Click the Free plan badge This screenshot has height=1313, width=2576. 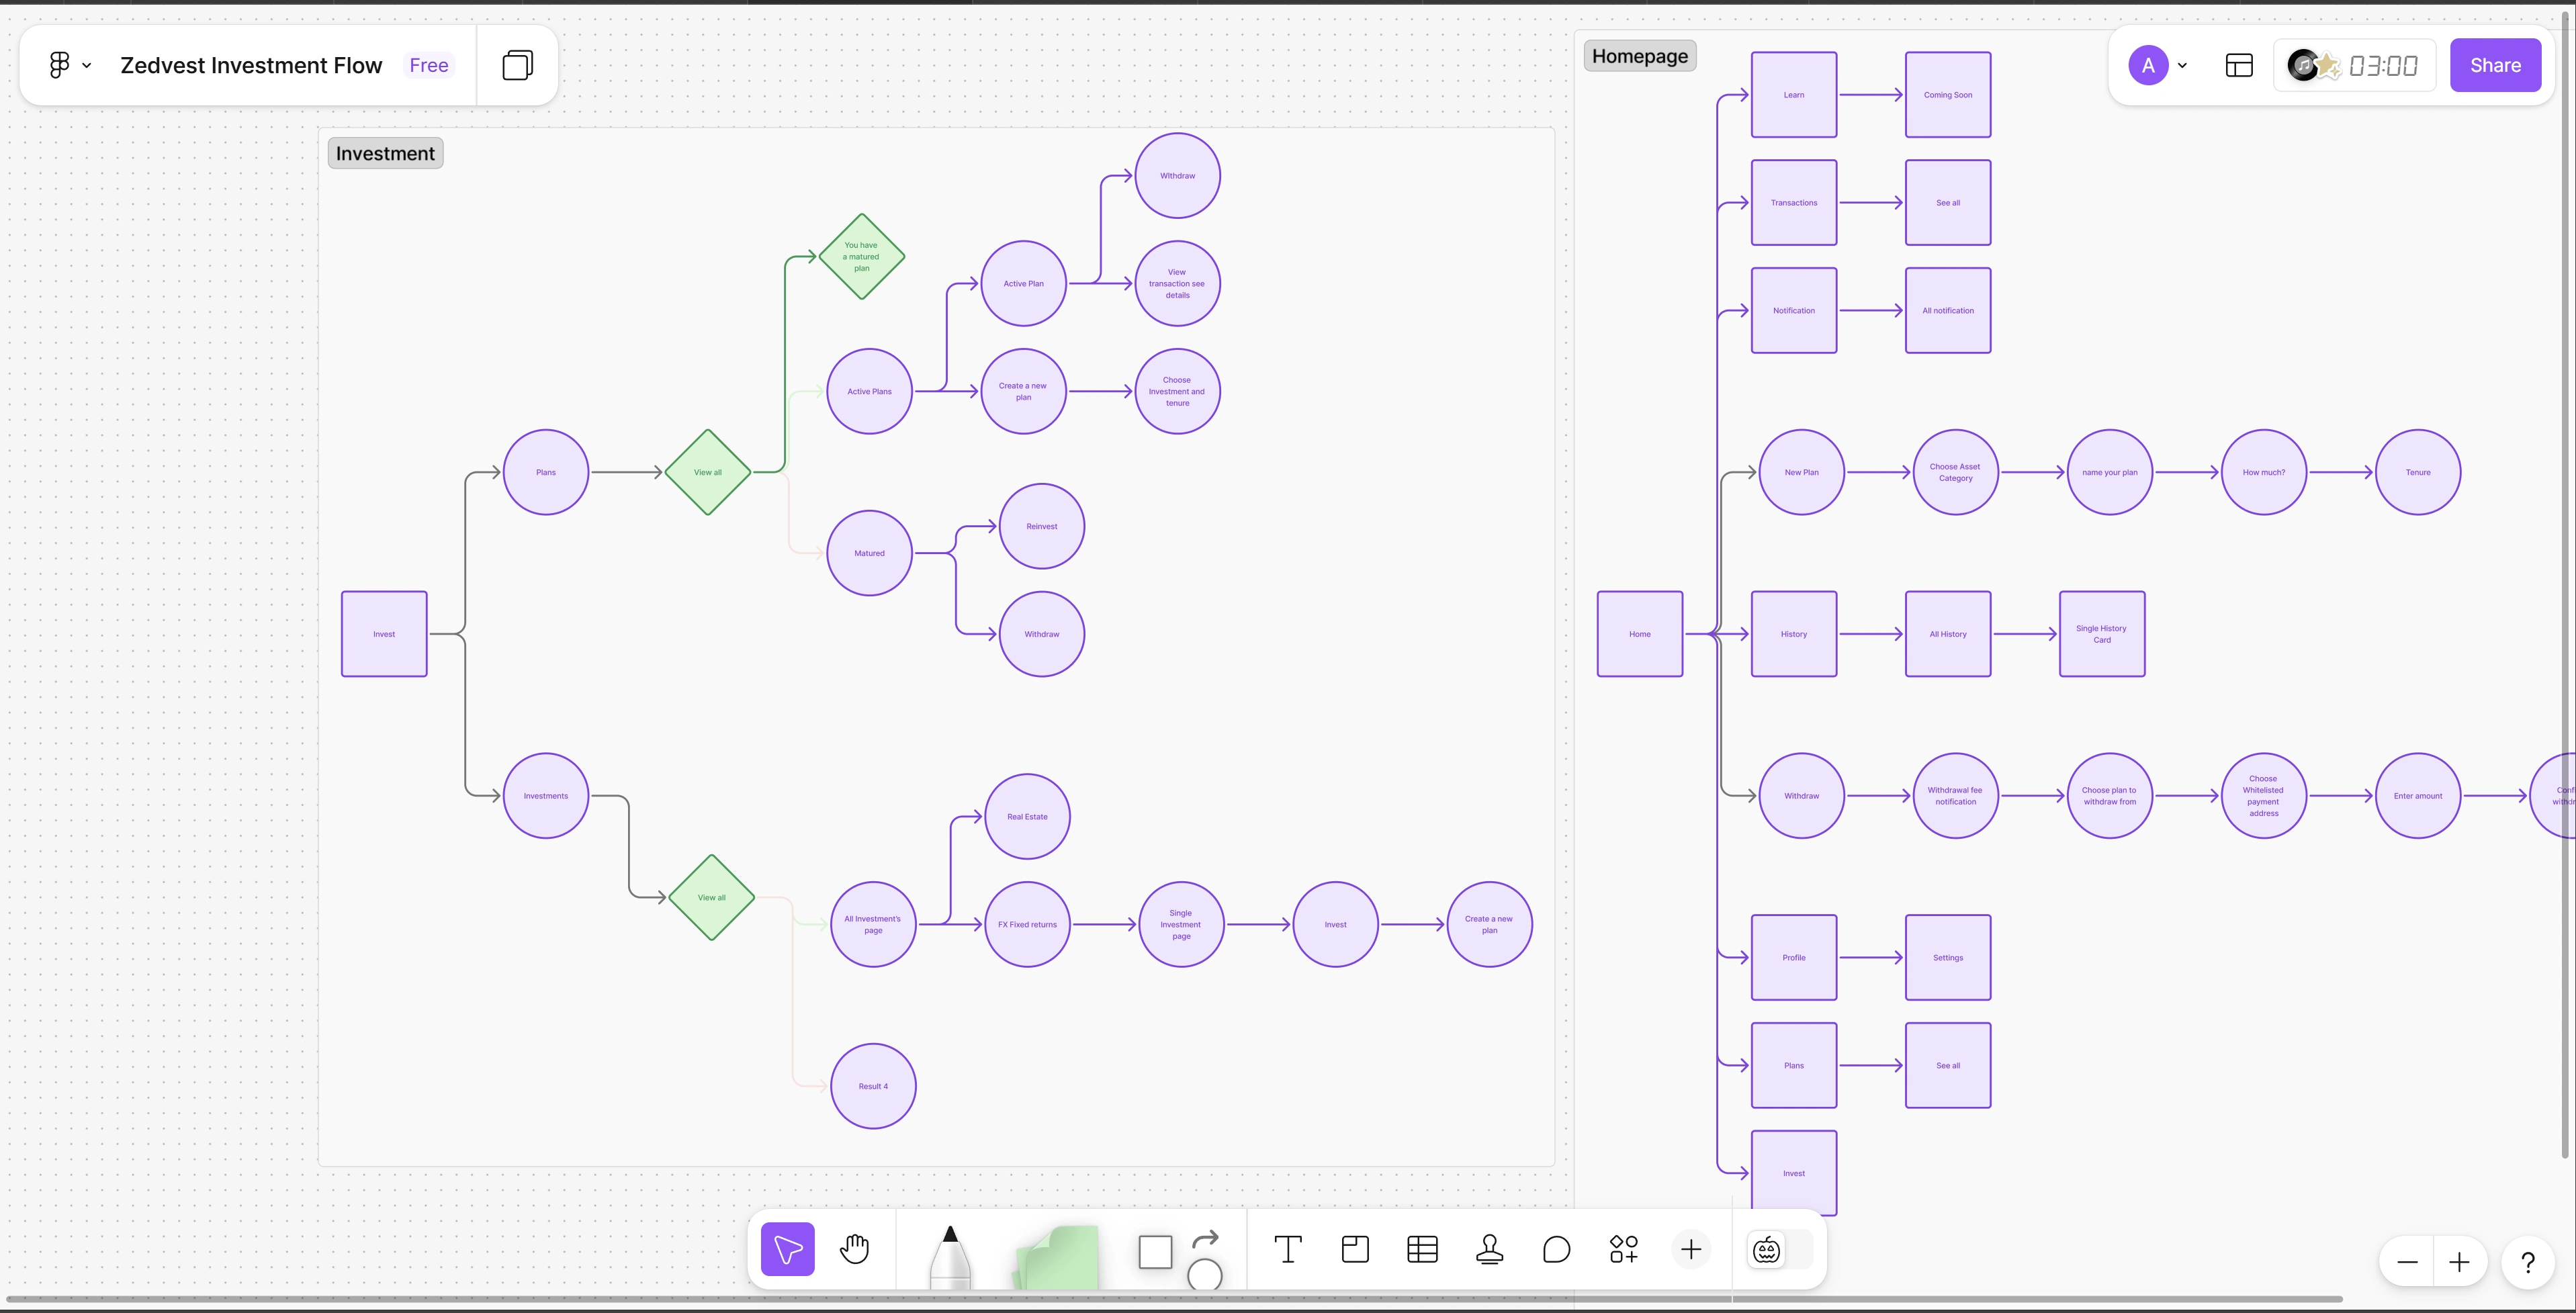point(429,65)
